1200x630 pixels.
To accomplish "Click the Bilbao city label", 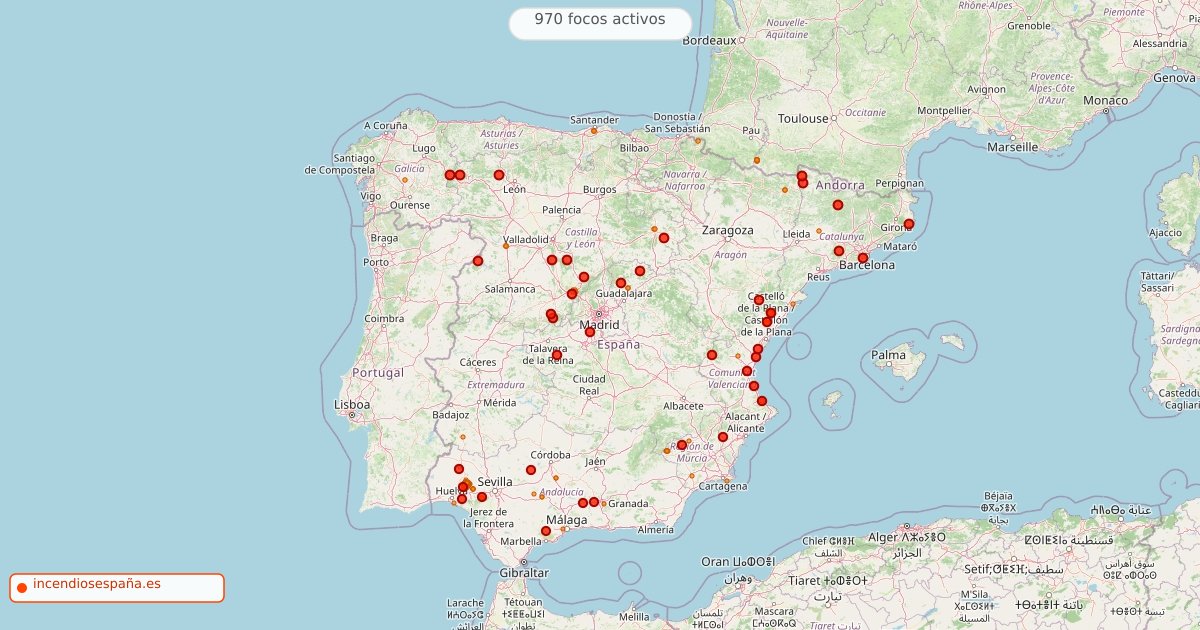I will tap(634, 147).
